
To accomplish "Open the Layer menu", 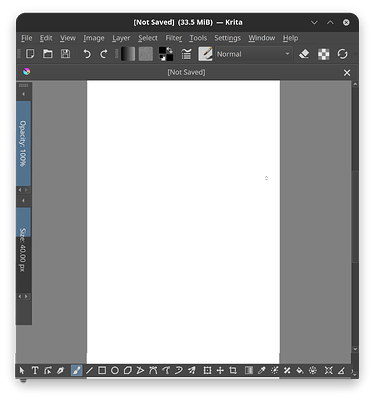I will click(x=121, y=38).
